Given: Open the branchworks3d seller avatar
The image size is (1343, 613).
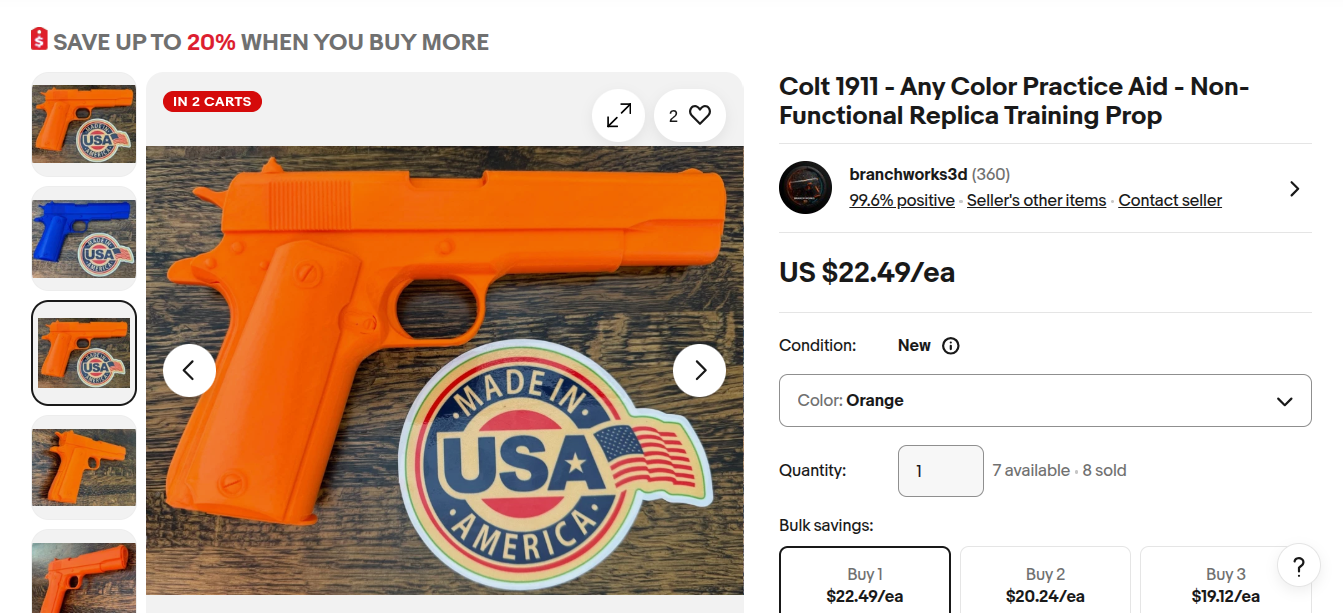Looking at the screenshot, I should pyautogui.click(x=805, y=187).
